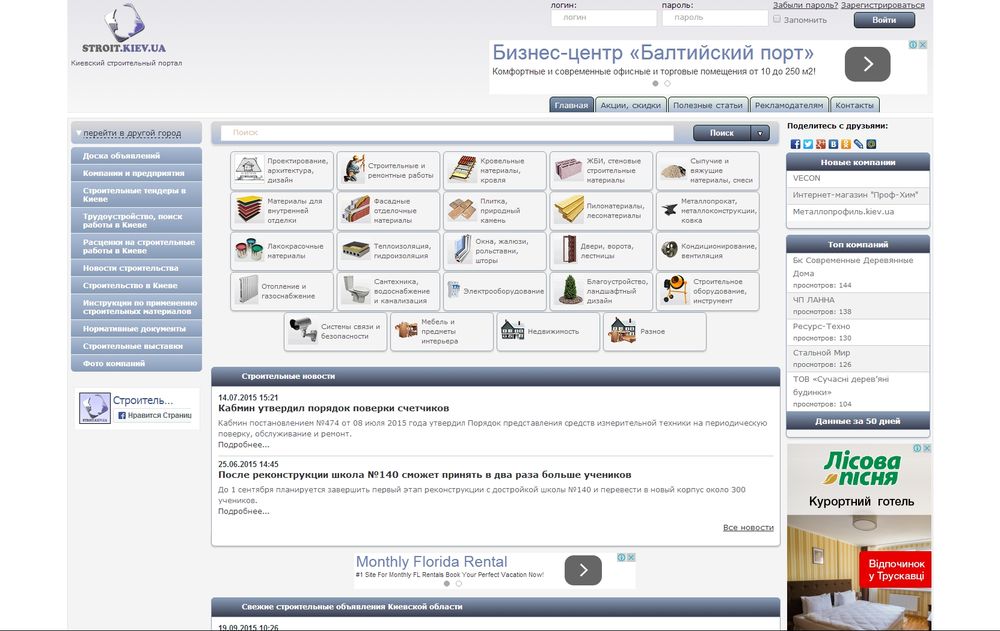Open Окна, жалюзи, рольставни category
The width and height of the screenshot is (1000, 631).
tap(495, 251)
